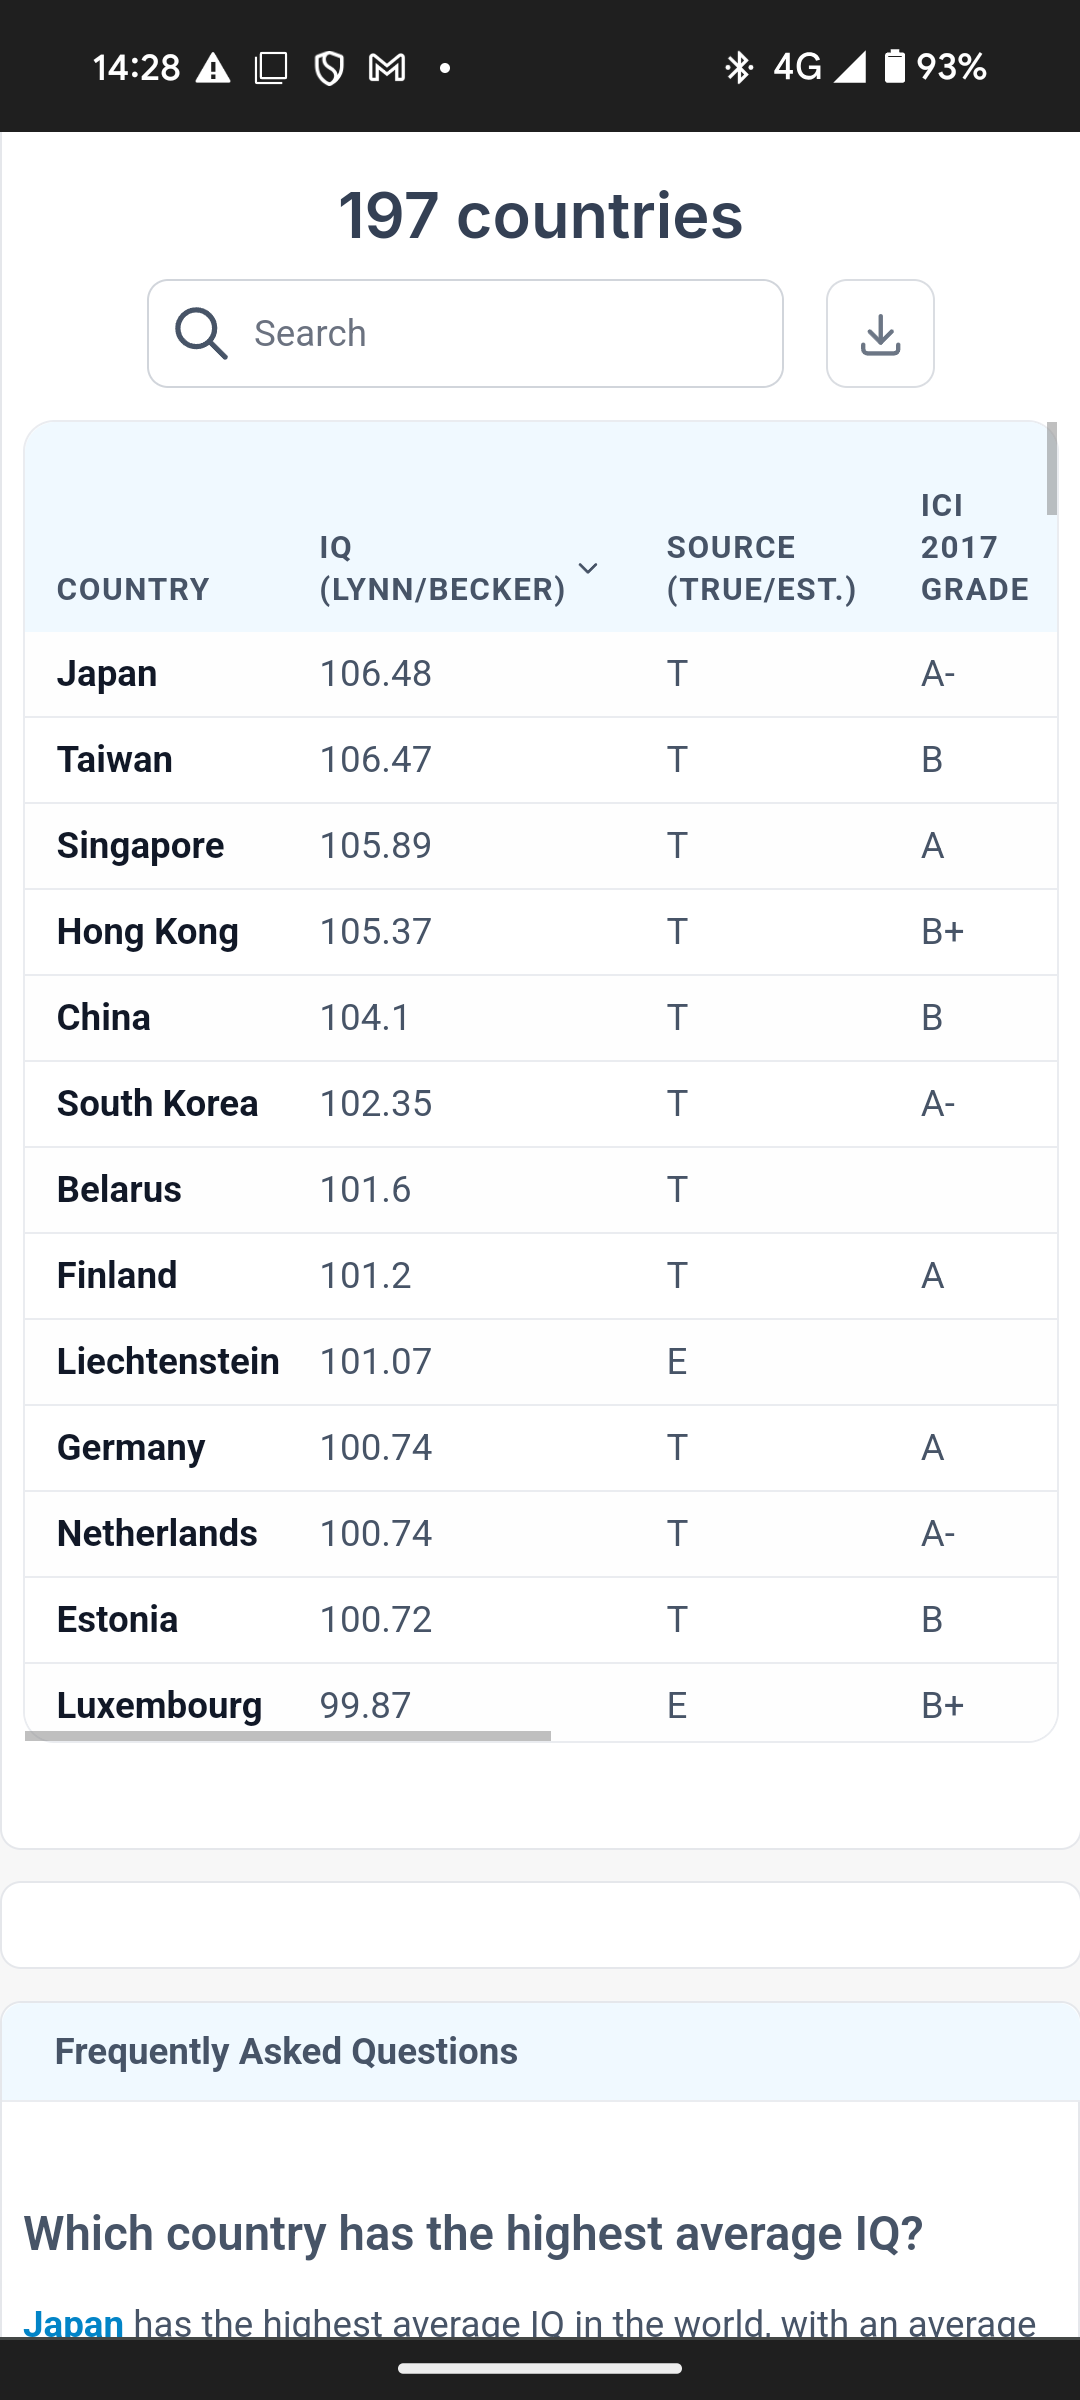1080x2400 pixels.
Task: Open the Japan link in FAQ answer
Action: [73, 2322]
